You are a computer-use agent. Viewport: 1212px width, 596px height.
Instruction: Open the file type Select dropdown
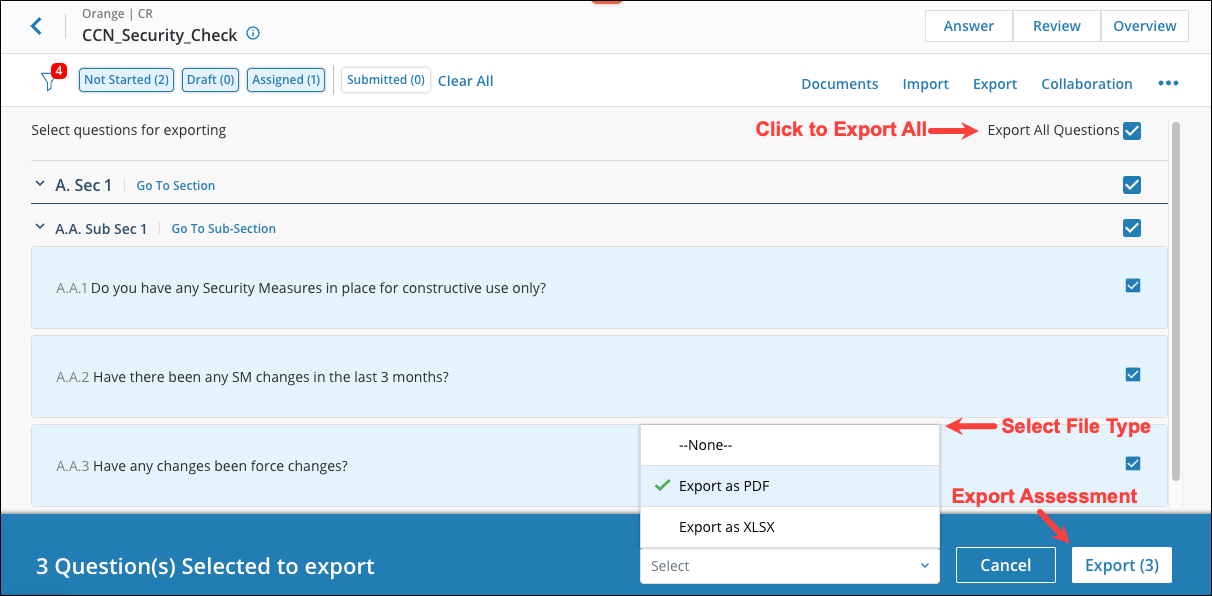789,565
